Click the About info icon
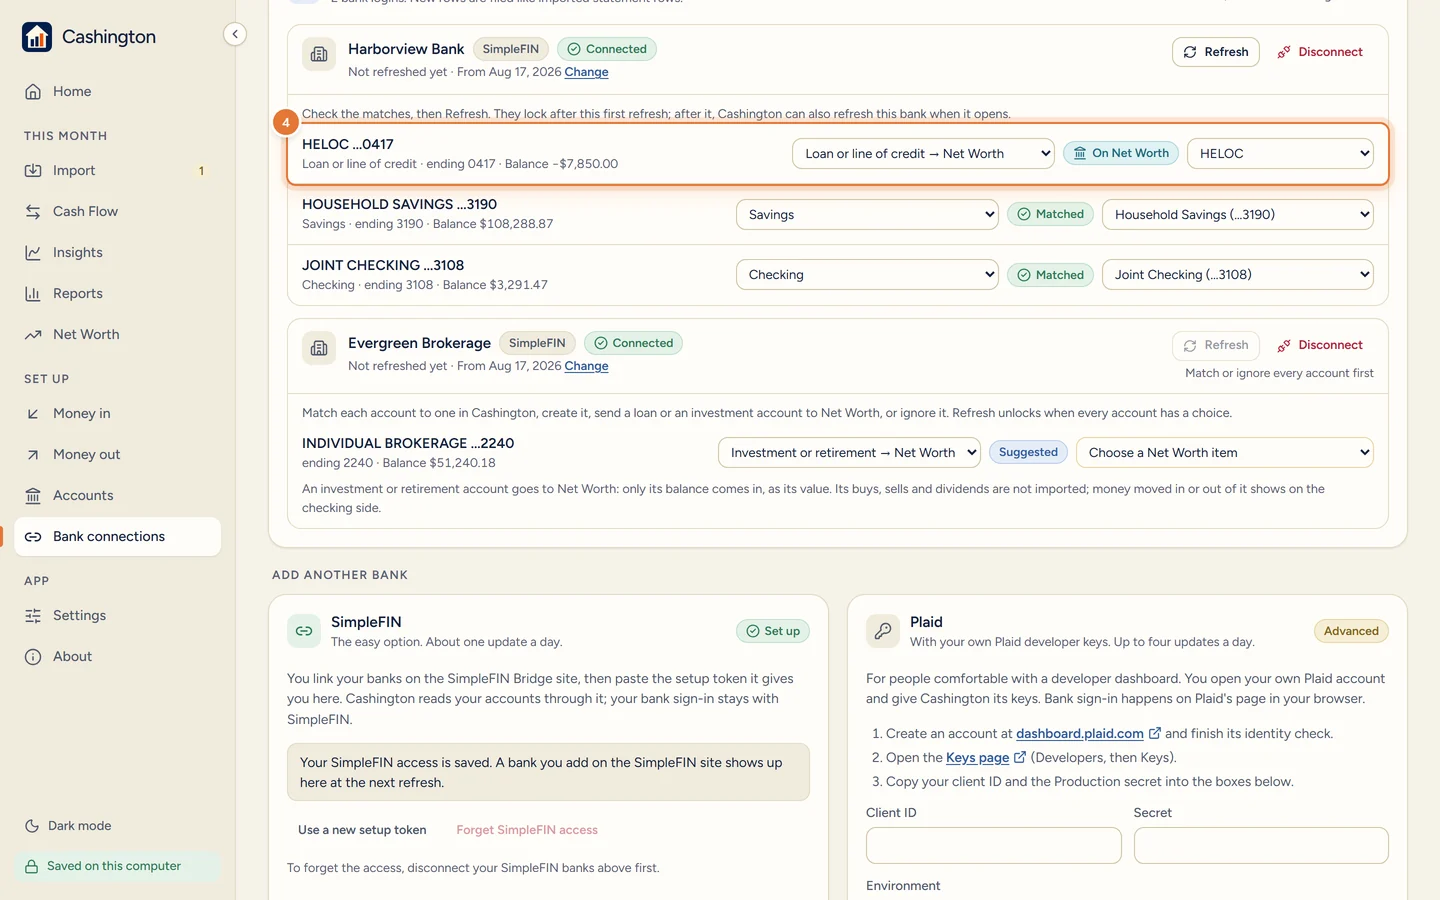Screen dimensions: 1440x900 (33, 657)
